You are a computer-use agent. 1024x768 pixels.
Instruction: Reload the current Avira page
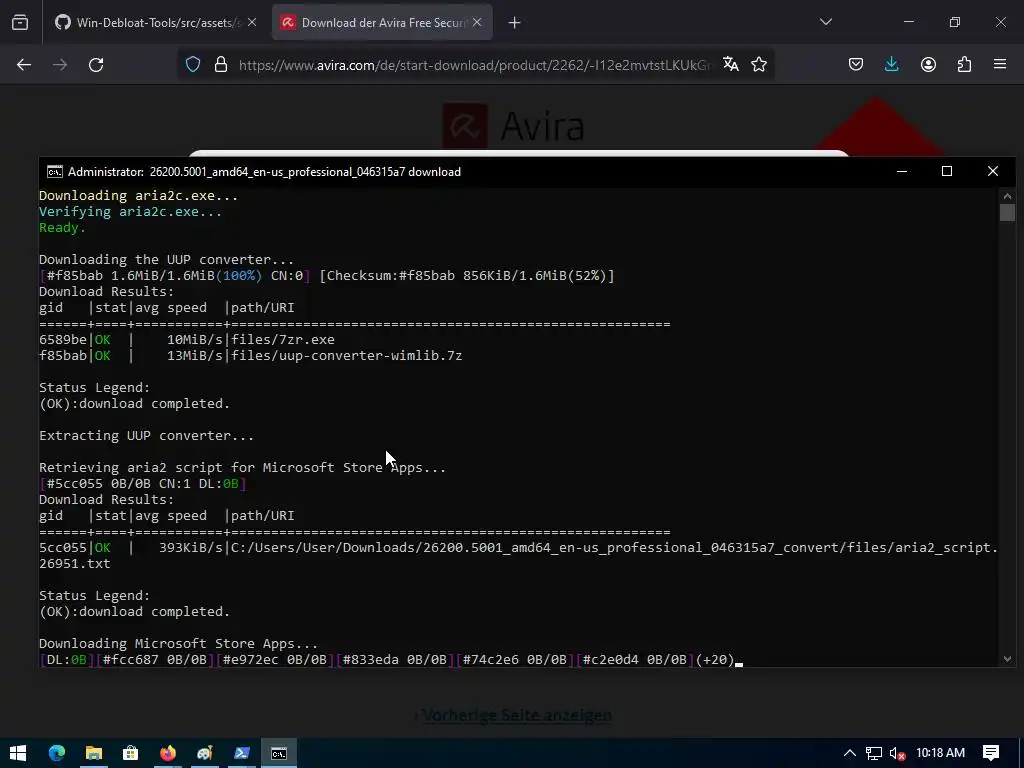pos(96,65)
